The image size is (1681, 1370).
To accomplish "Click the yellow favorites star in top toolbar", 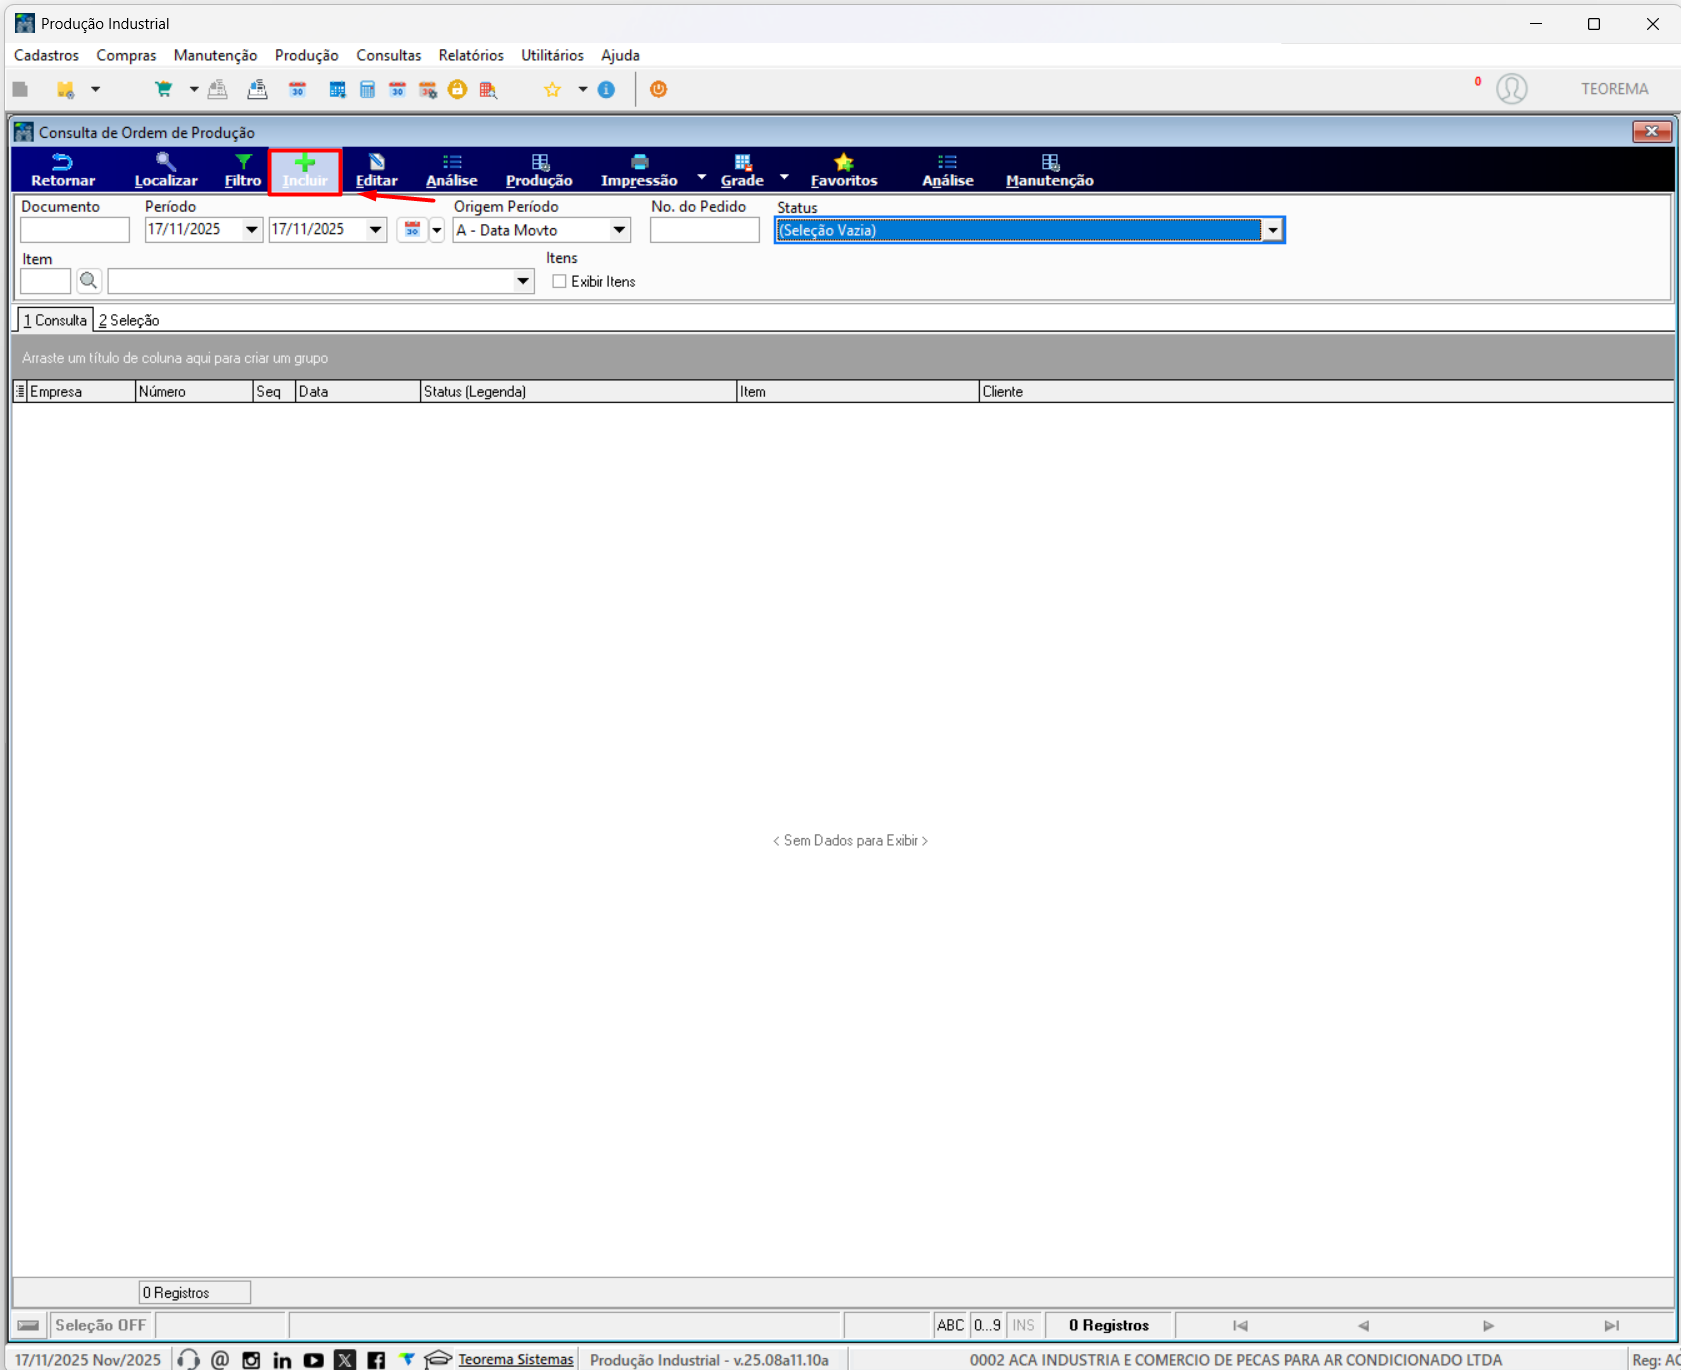I will [x=552, y=89].
